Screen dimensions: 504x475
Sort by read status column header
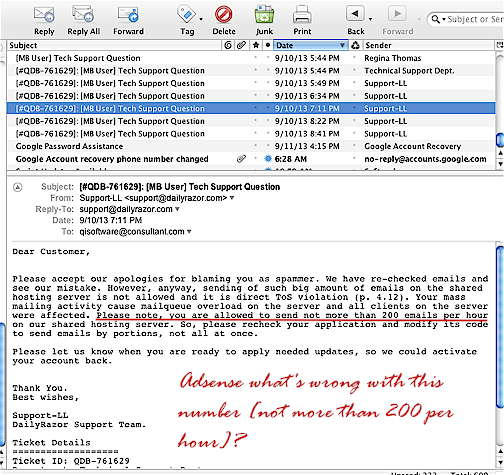click(268, 45)
